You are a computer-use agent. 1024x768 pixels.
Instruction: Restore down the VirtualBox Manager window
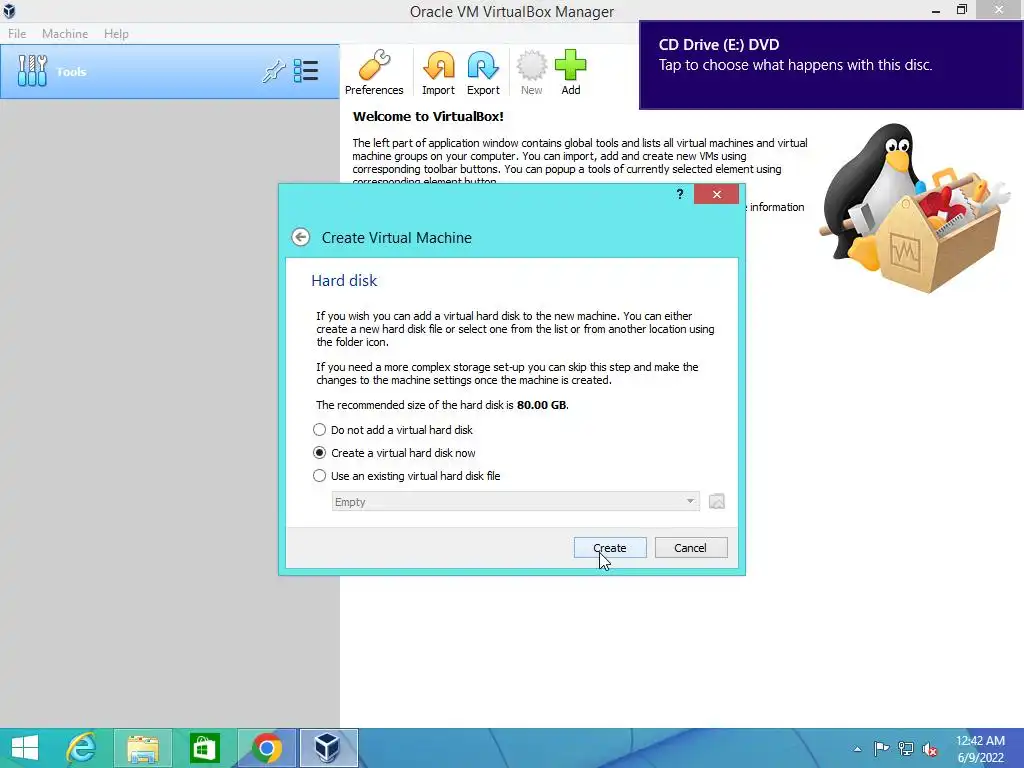962,10
